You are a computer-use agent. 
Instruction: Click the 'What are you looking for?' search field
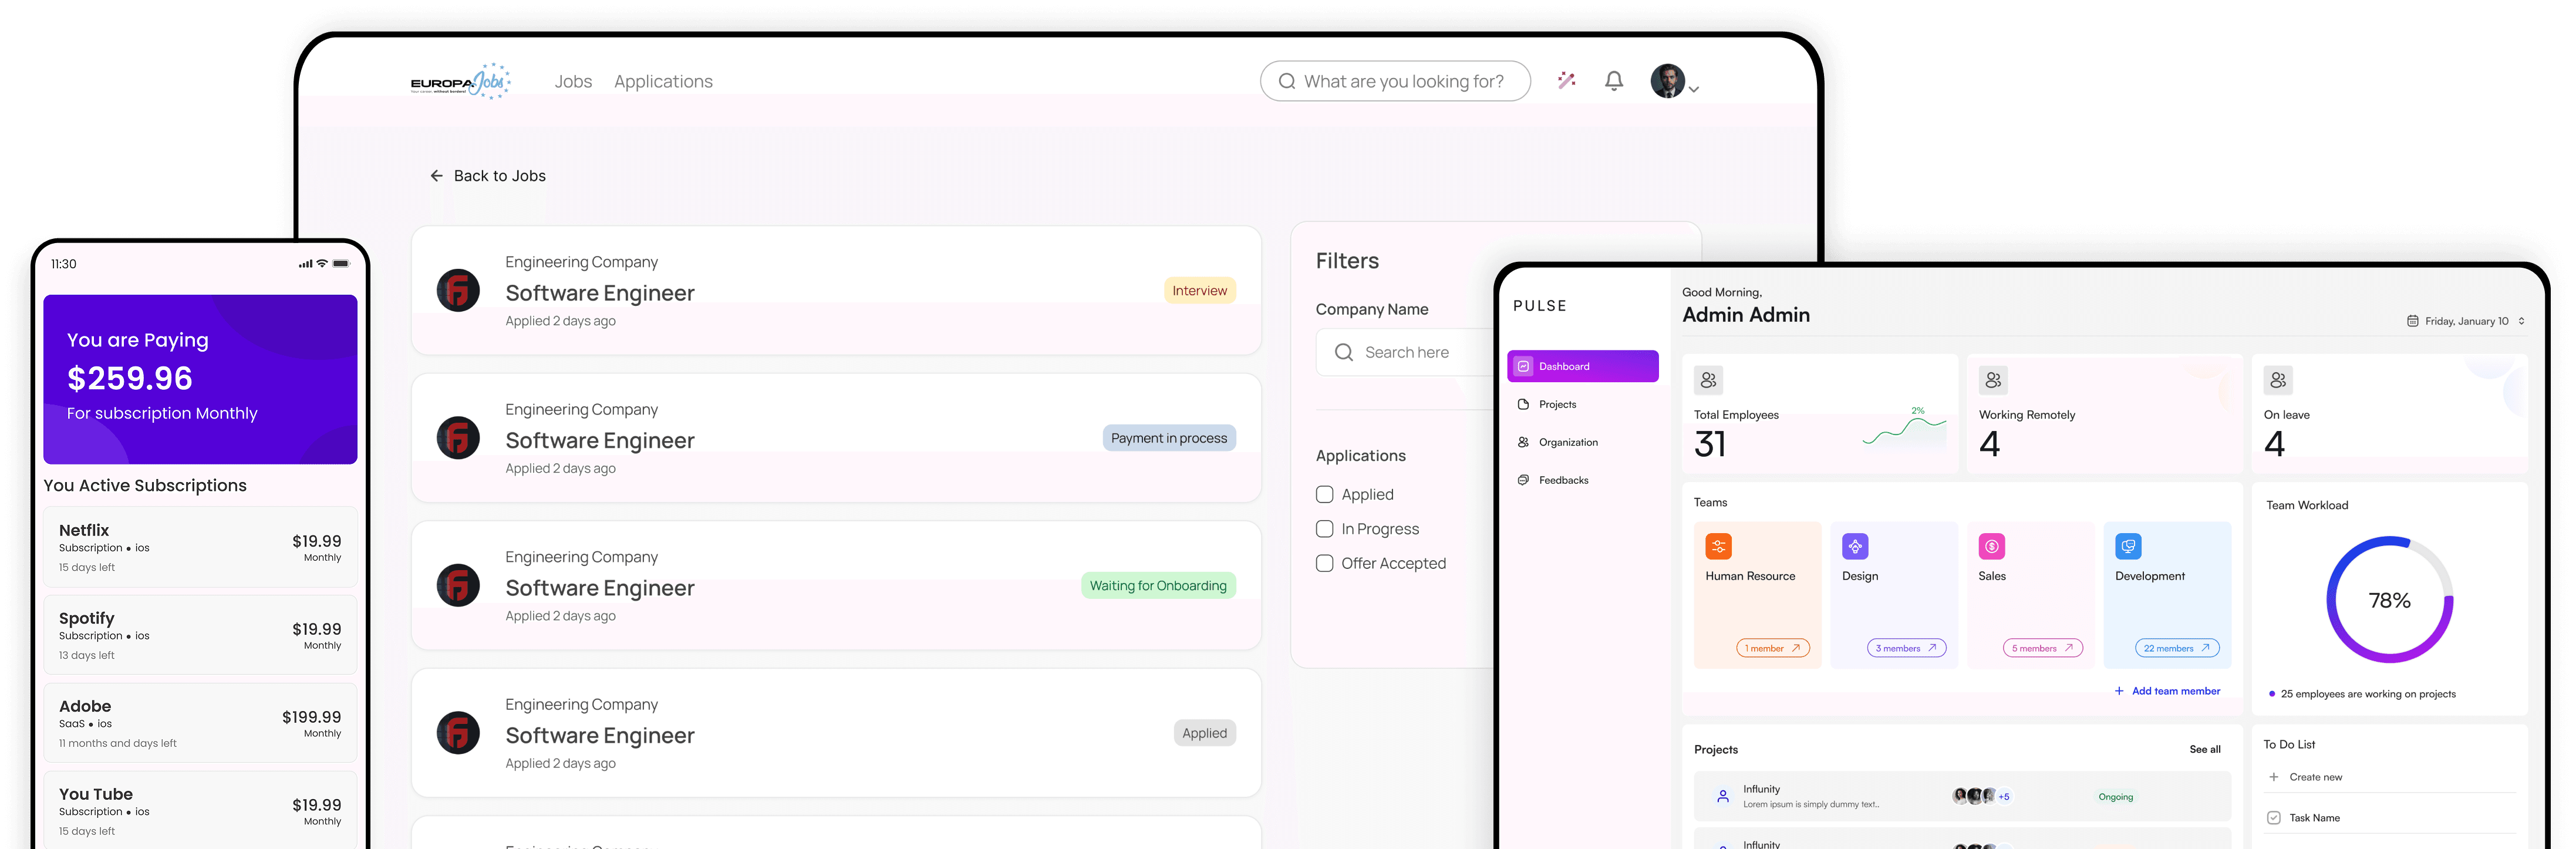tap(1402, 81)
